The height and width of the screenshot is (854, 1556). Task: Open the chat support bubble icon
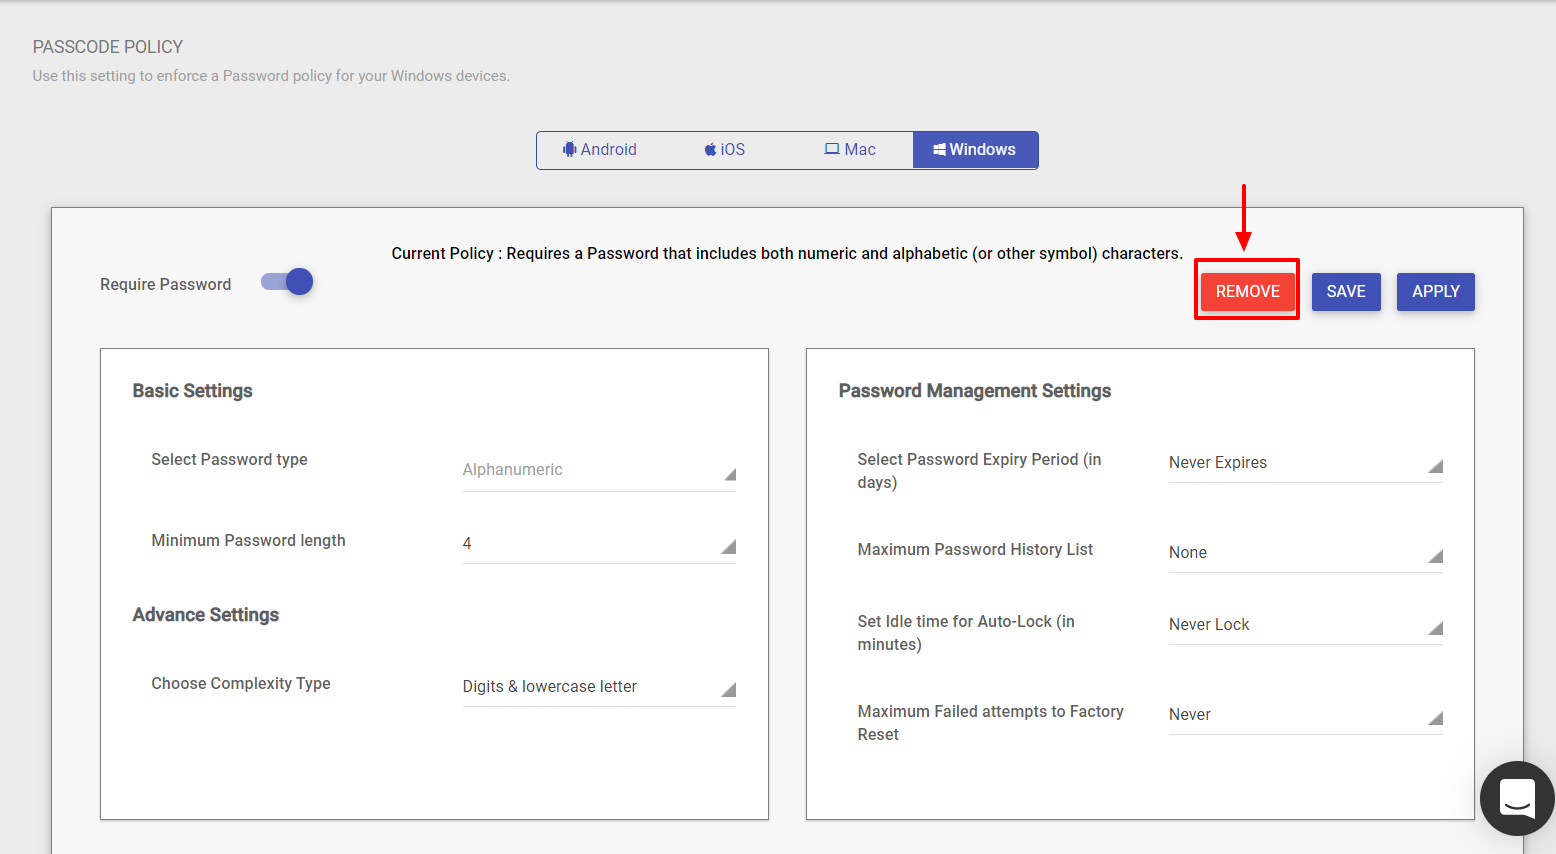[1516, 798]
